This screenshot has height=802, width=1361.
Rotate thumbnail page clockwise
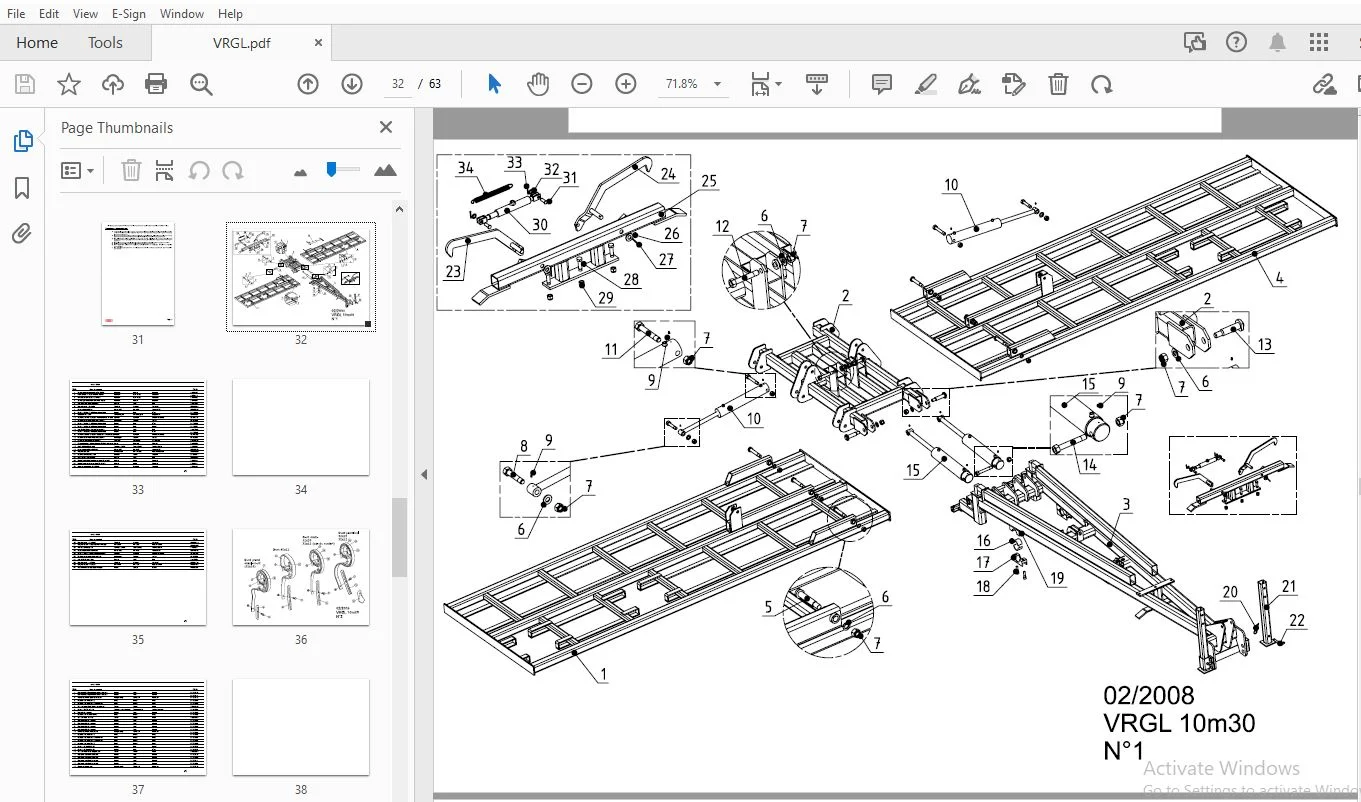coord(233,171)
